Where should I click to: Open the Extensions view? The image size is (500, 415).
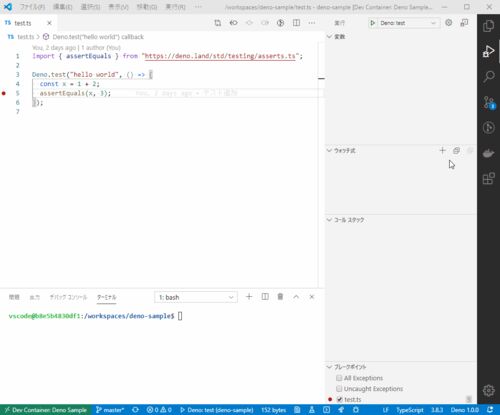(x=488, y=179)
